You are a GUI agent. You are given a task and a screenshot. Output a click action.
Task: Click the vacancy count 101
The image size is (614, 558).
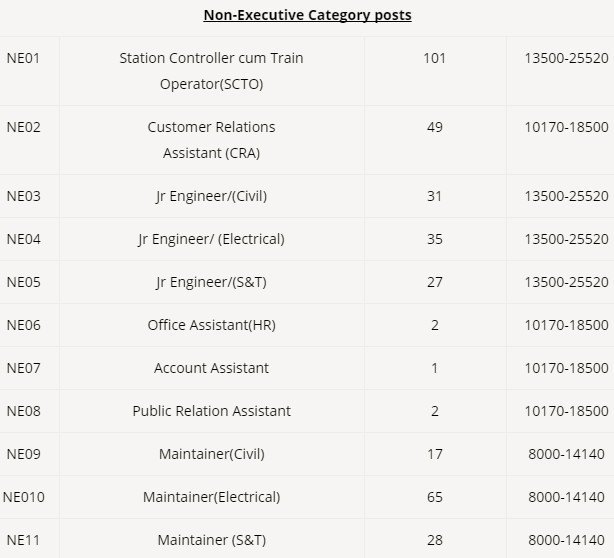tap(434, 58)
